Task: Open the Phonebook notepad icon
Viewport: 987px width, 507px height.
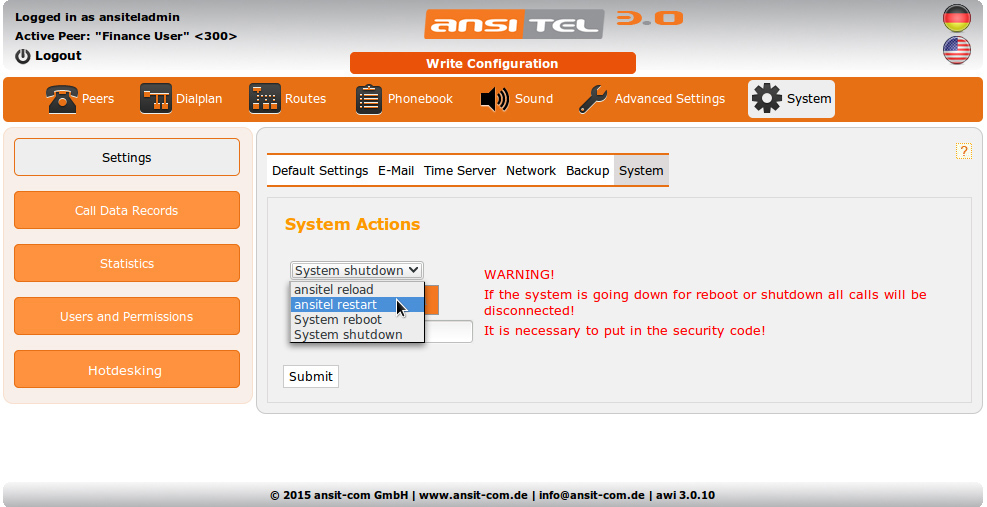Action: point(369,99)
